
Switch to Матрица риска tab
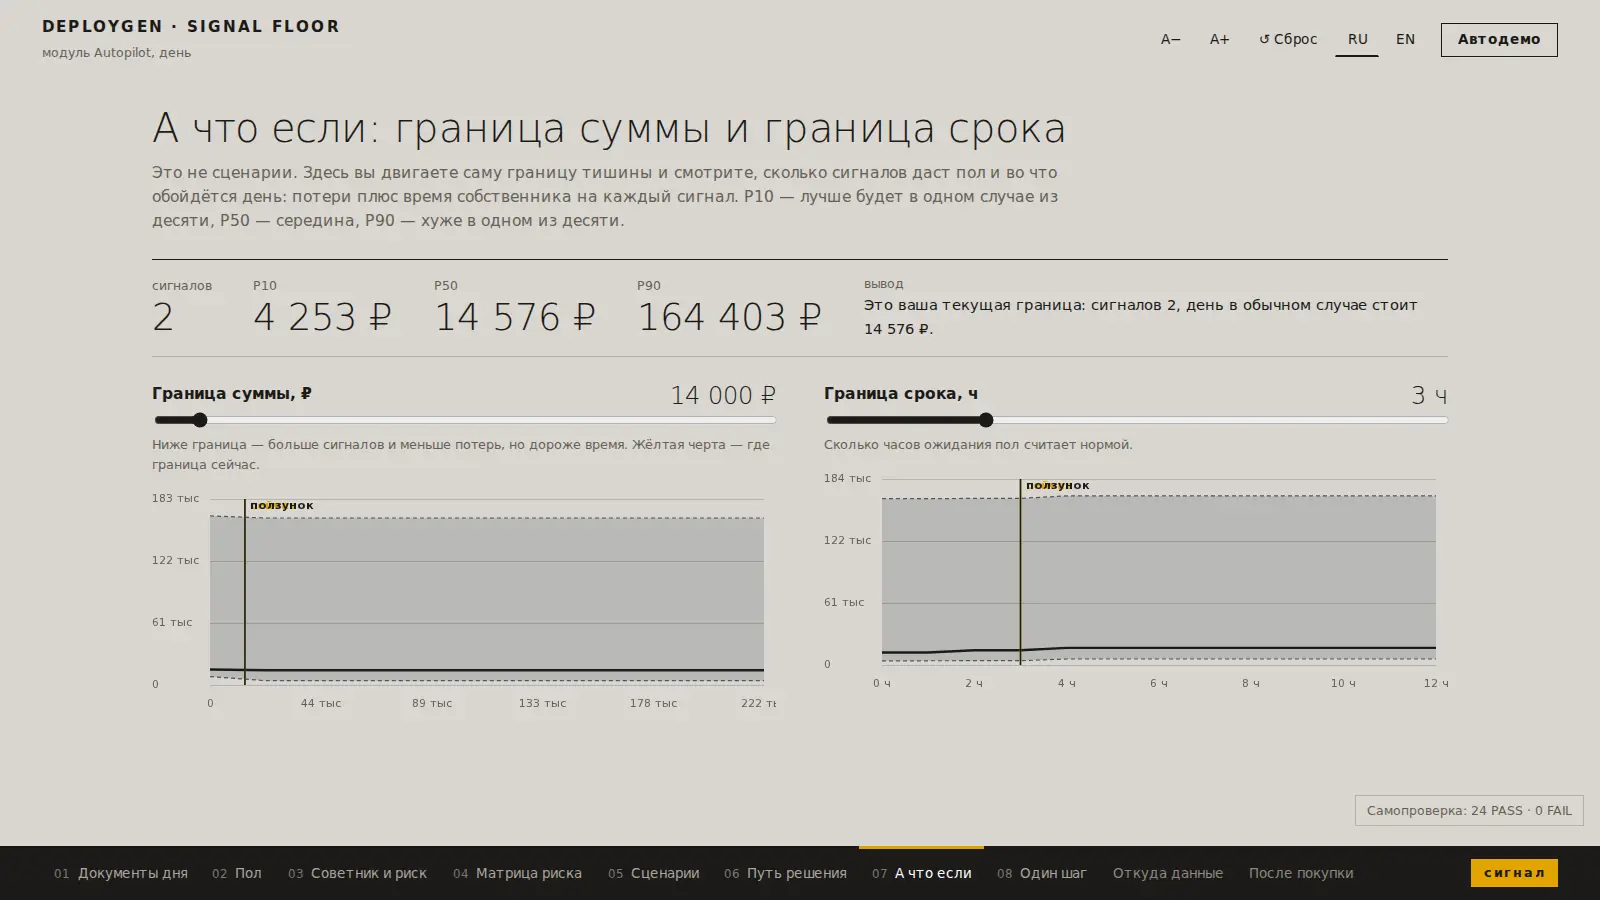click(x=517, y=873)
